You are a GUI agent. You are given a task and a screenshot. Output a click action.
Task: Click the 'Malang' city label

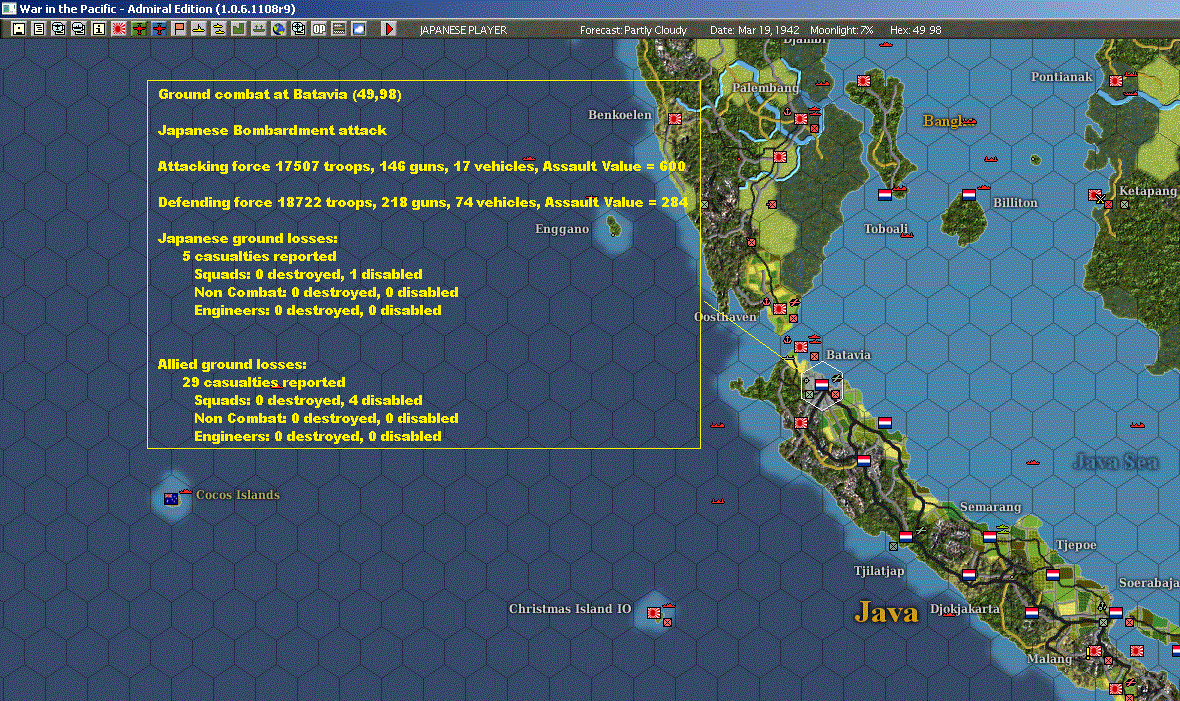[x=1050, y=659]
